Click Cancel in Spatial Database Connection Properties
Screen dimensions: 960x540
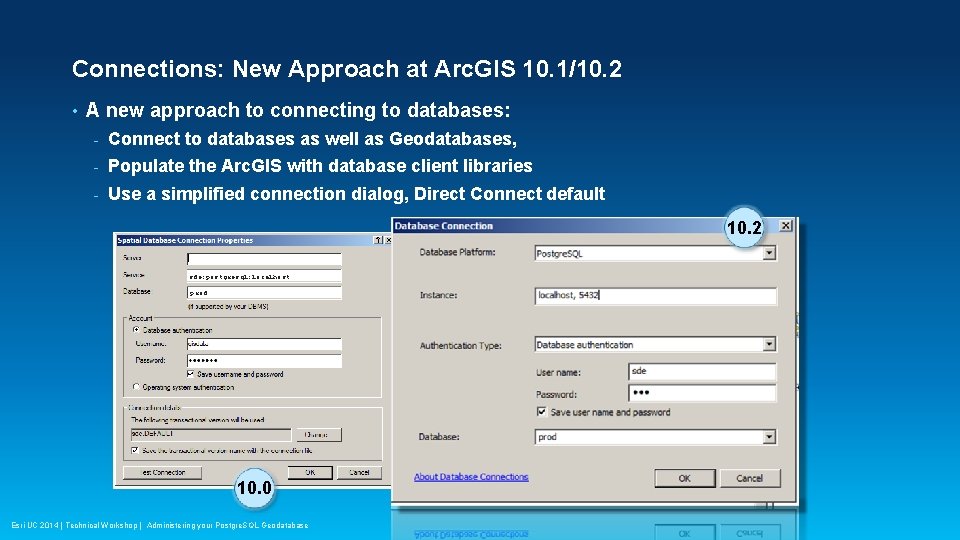(x=359, y=473)
